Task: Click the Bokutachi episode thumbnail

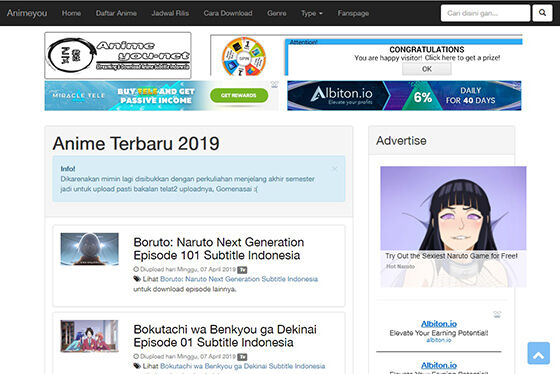Action: (89, 336)
